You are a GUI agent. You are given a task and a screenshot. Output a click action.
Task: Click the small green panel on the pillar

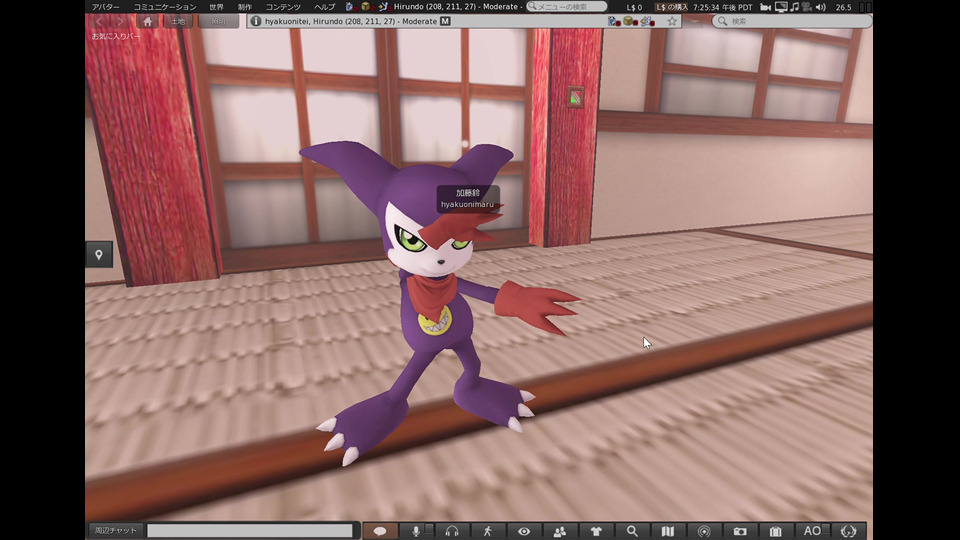pos(575,97)
